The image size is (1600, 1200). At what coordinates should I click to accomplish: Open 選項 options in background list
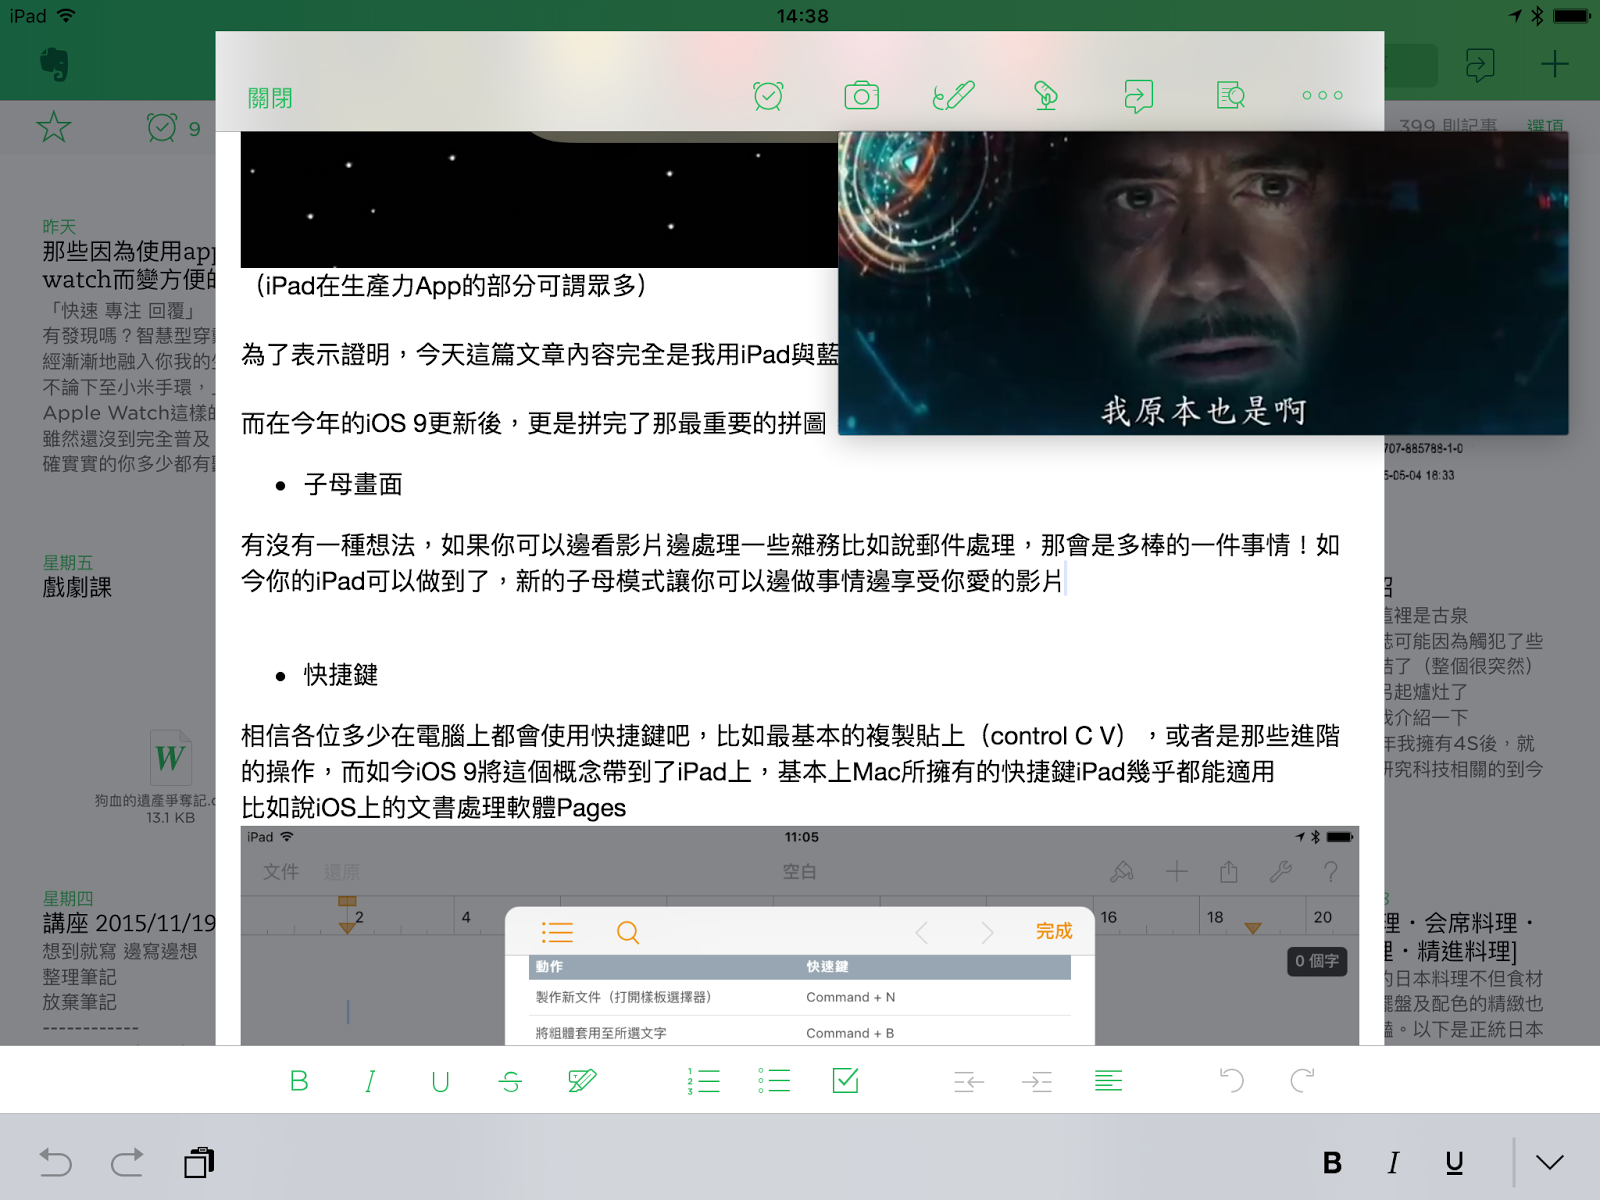(1545, 127)
